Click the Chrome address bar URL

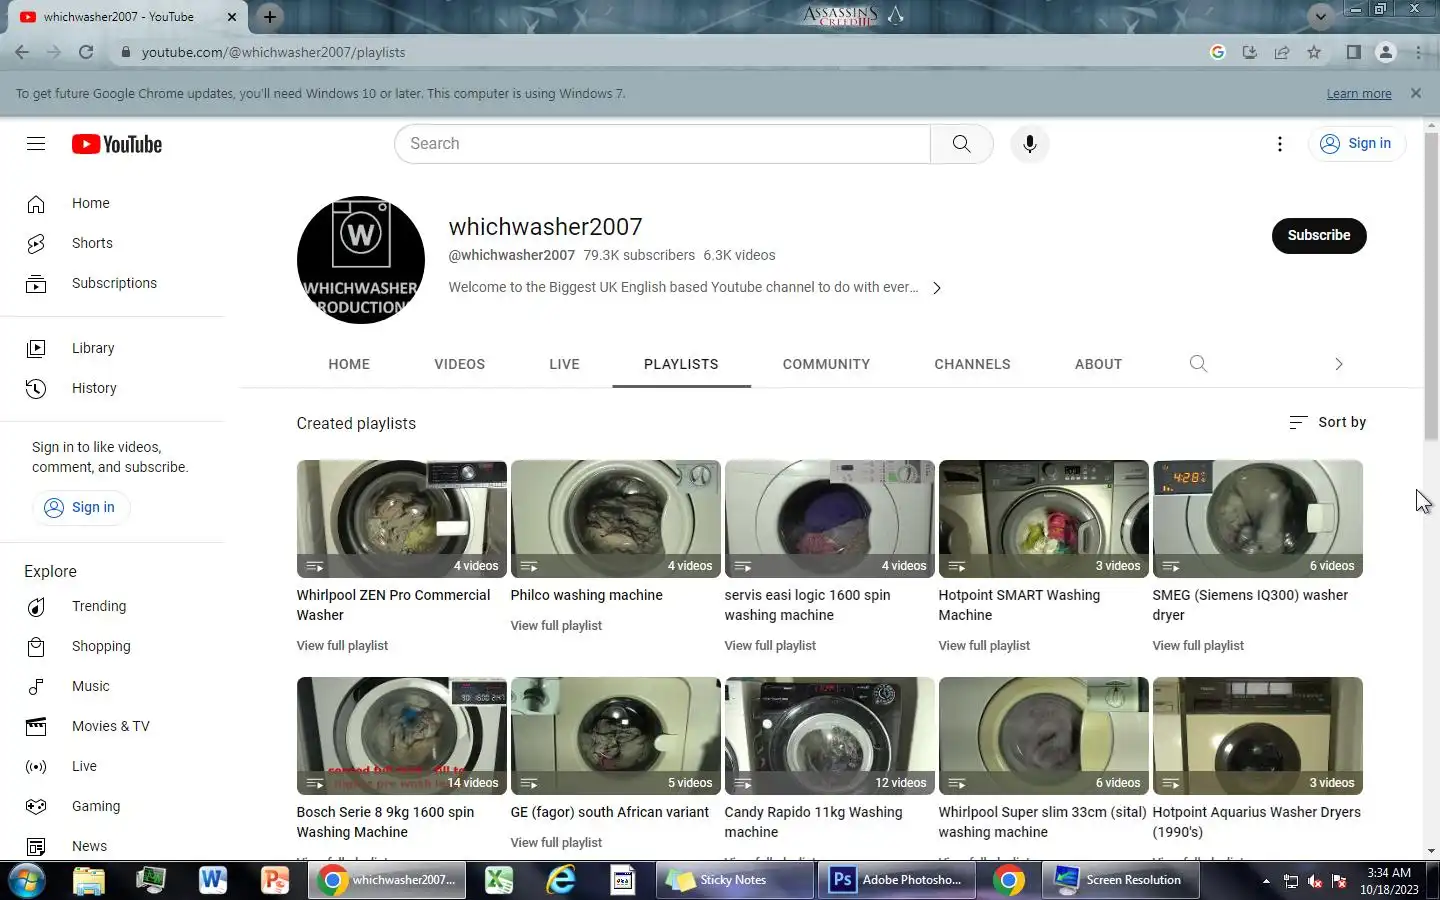[x=273, y=52]
